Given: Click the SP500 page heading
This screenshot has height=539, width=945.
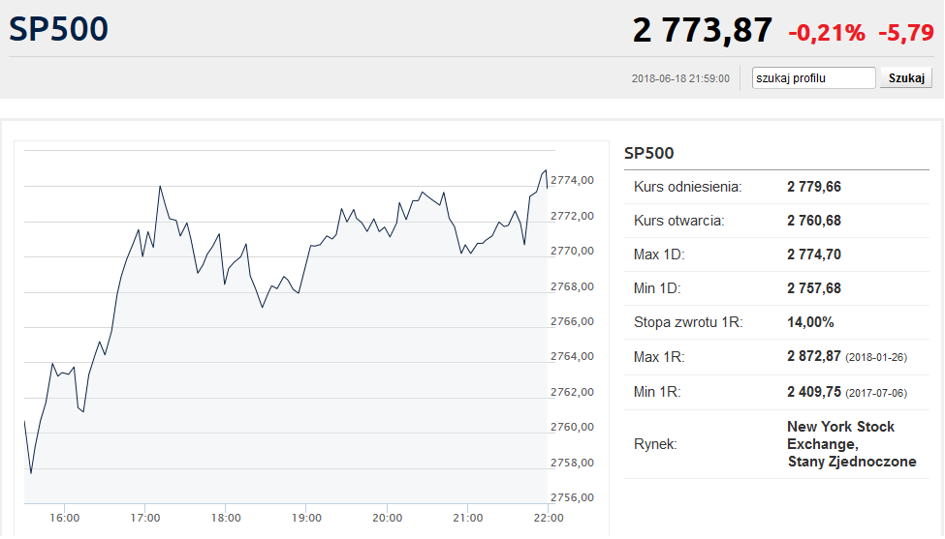Looking at the screenshot, I should coord(58,28).
